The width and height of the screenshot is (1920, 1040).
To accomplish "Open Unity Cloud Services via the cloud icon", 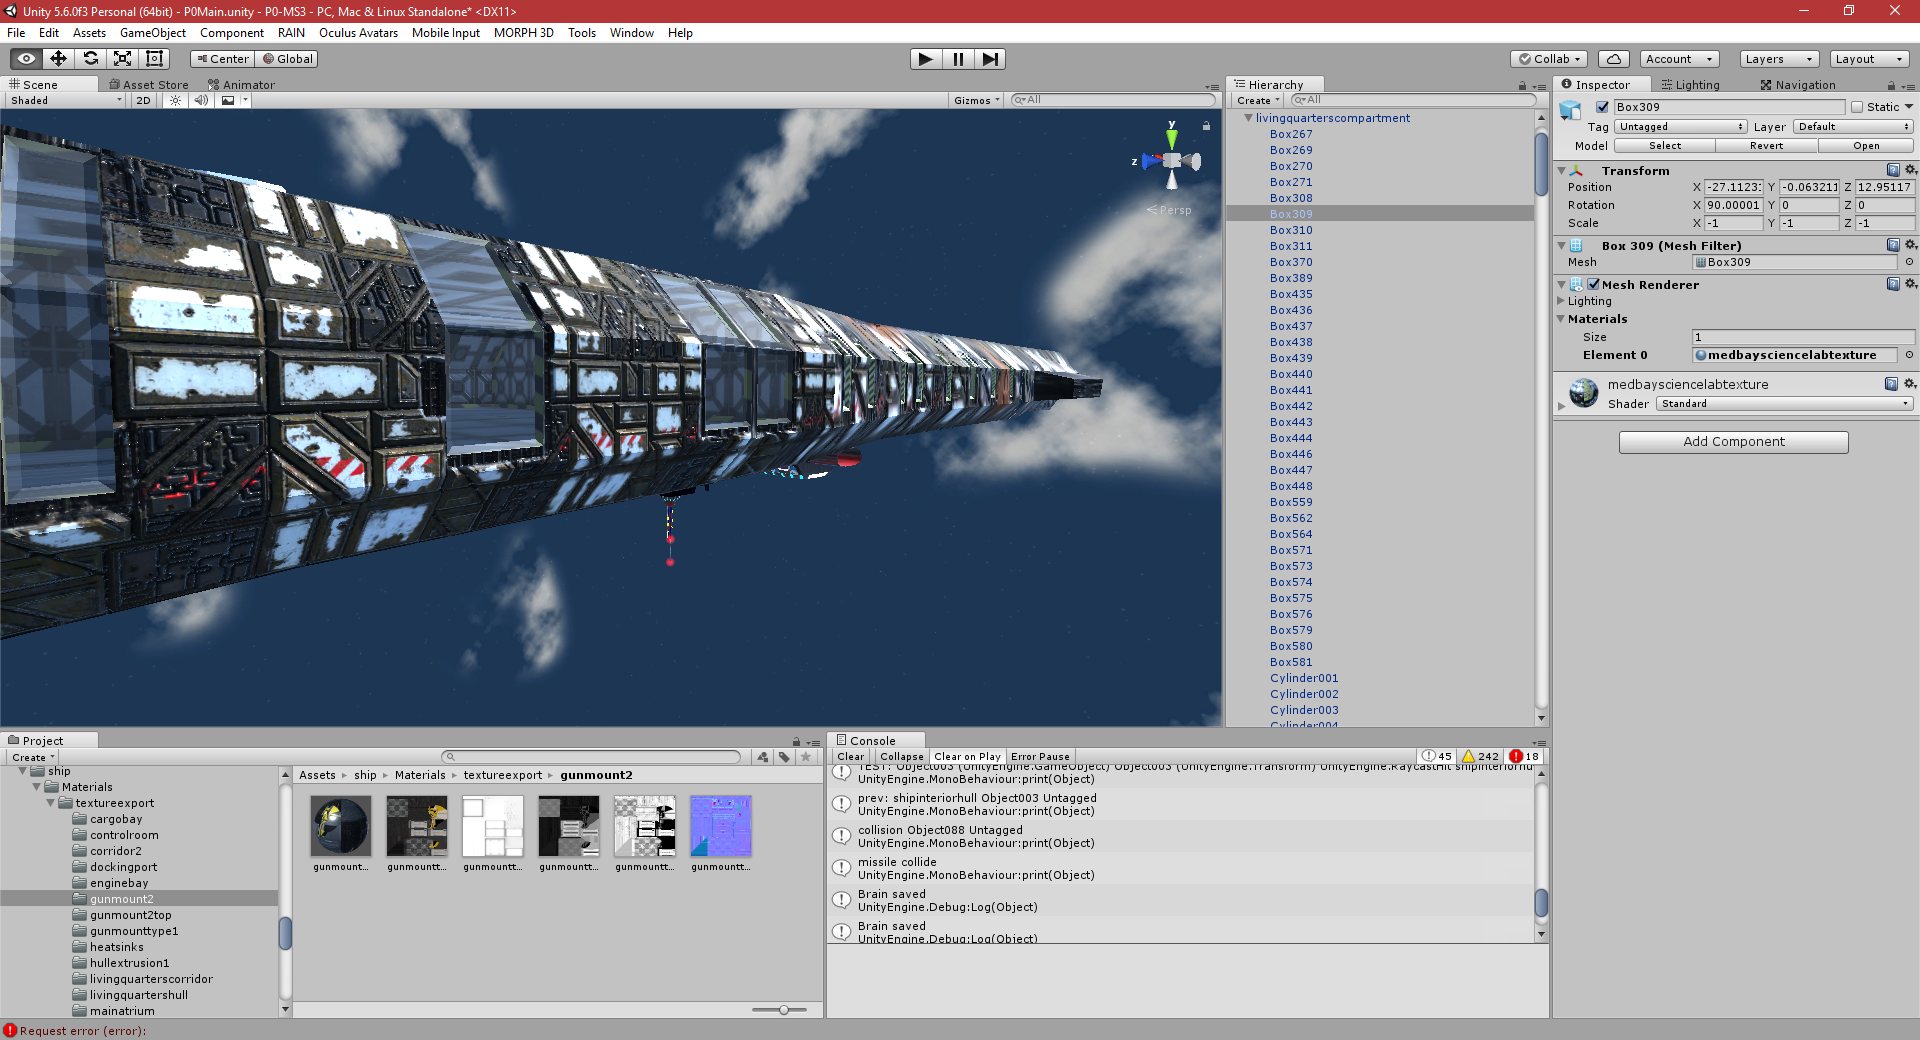I will point(1612,59).
